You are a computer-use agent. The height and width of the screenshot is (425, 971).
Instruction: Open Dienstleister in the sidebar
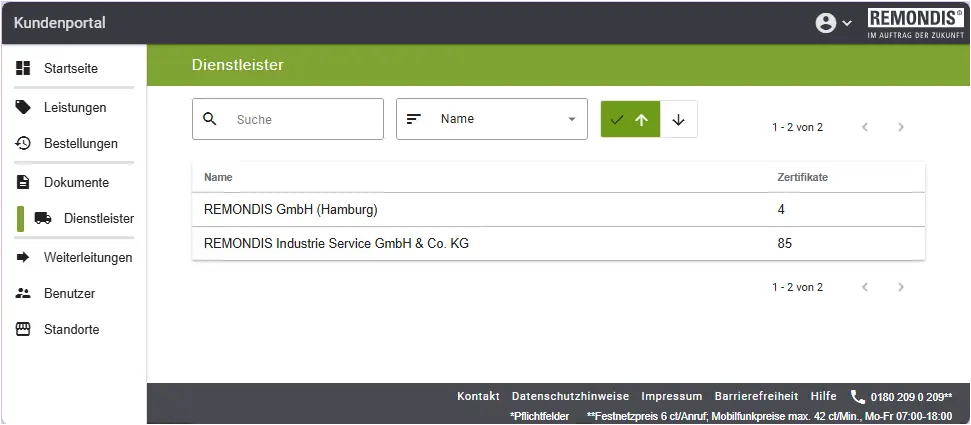[x=98, y=218]
